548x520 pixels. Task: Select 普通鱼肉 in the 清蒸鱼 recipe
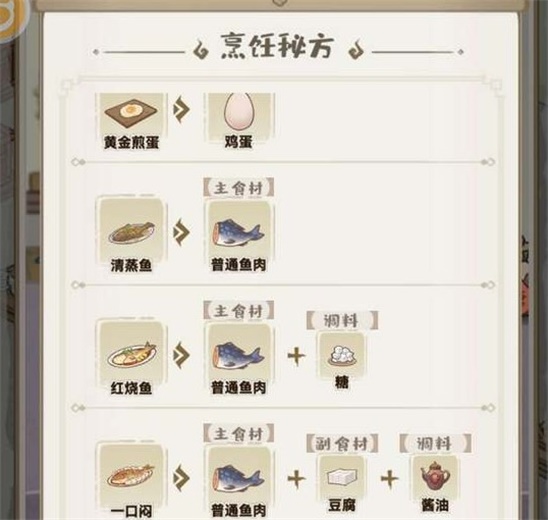(x=238, y=232)
